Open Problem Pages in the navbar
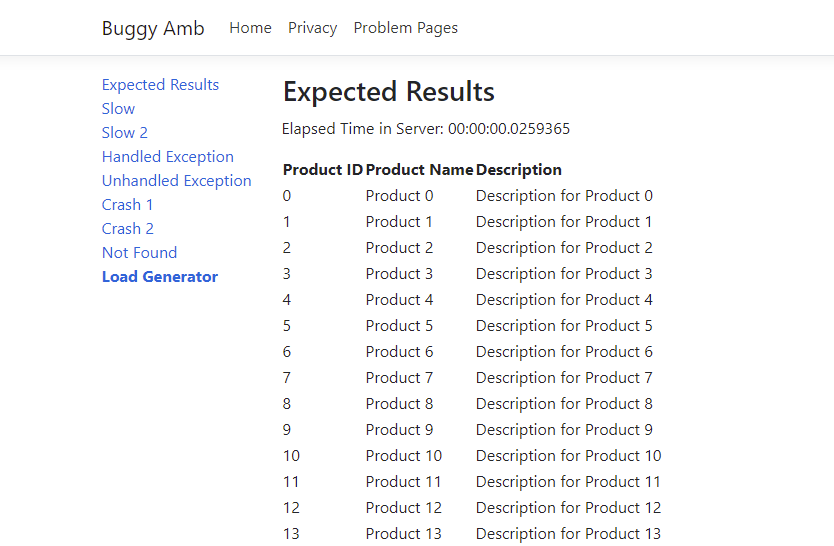The image size is (834, 546). [x=405, y=28]
